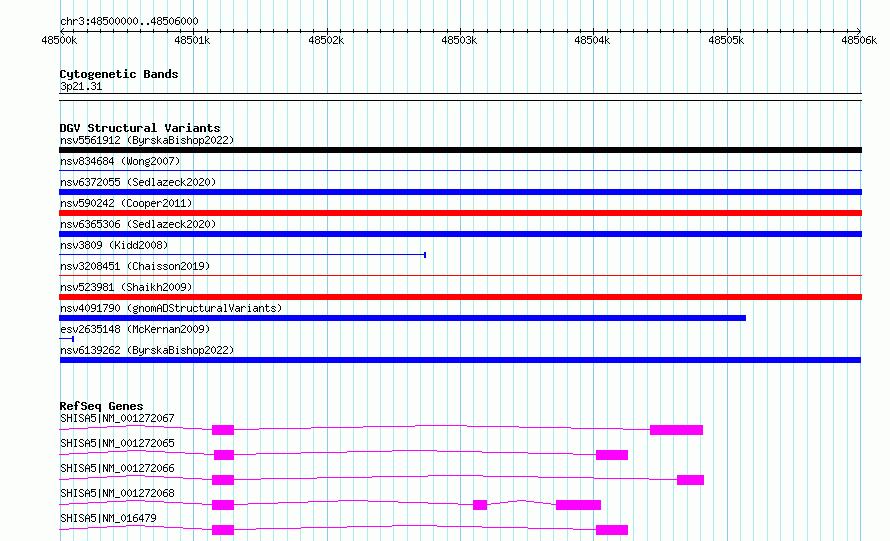Open SHISA5|NM_016479 transcript label
This screenshot has width=890, height=541.
pyautogui.click(x=108, y=518)
